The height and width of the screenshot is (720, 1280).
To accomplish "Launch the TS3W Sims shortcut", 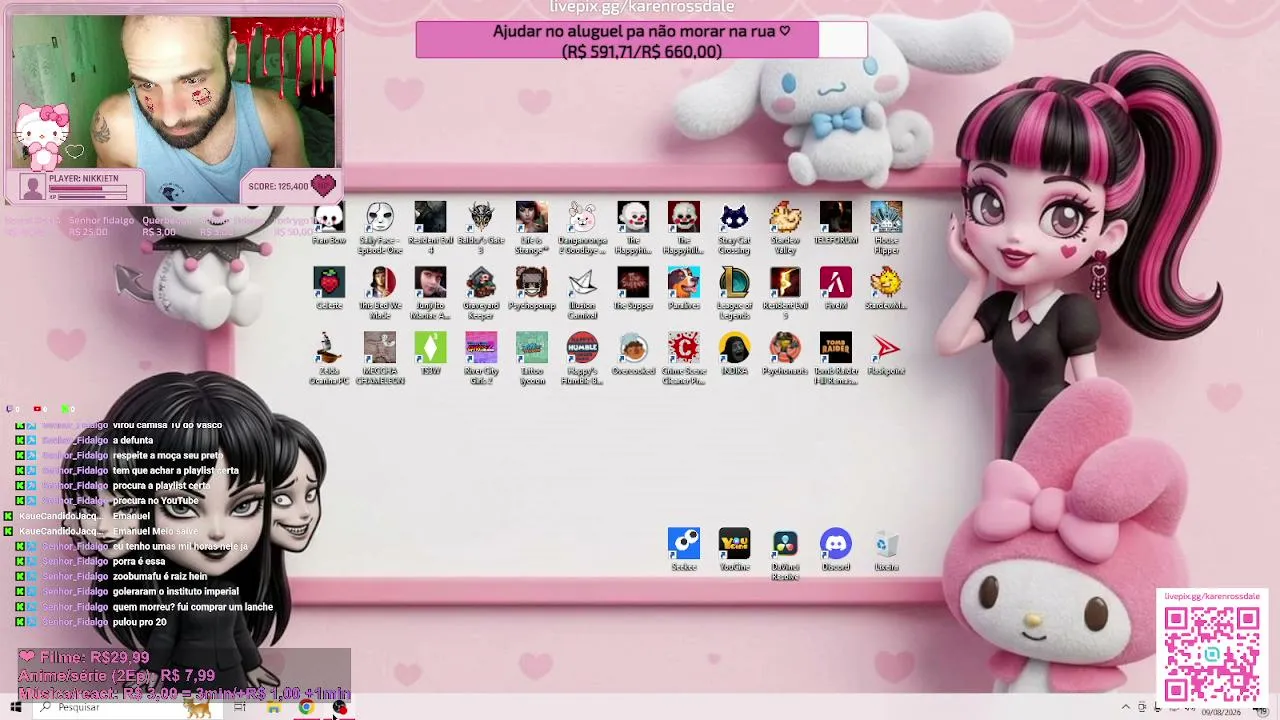I will (430, 354).
